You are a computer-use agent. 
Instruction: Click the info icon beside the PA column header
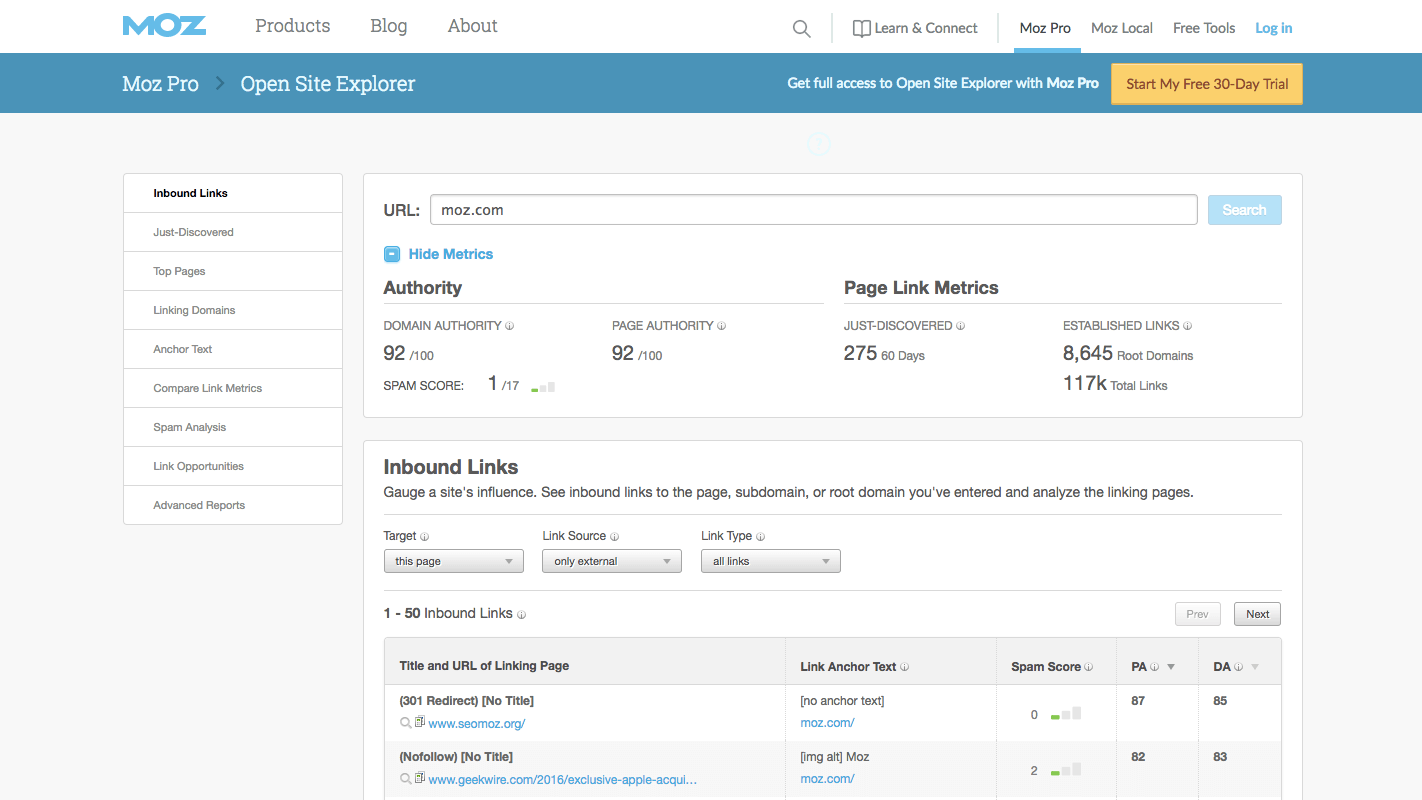pyautogui.click(x=1154, y=667)
